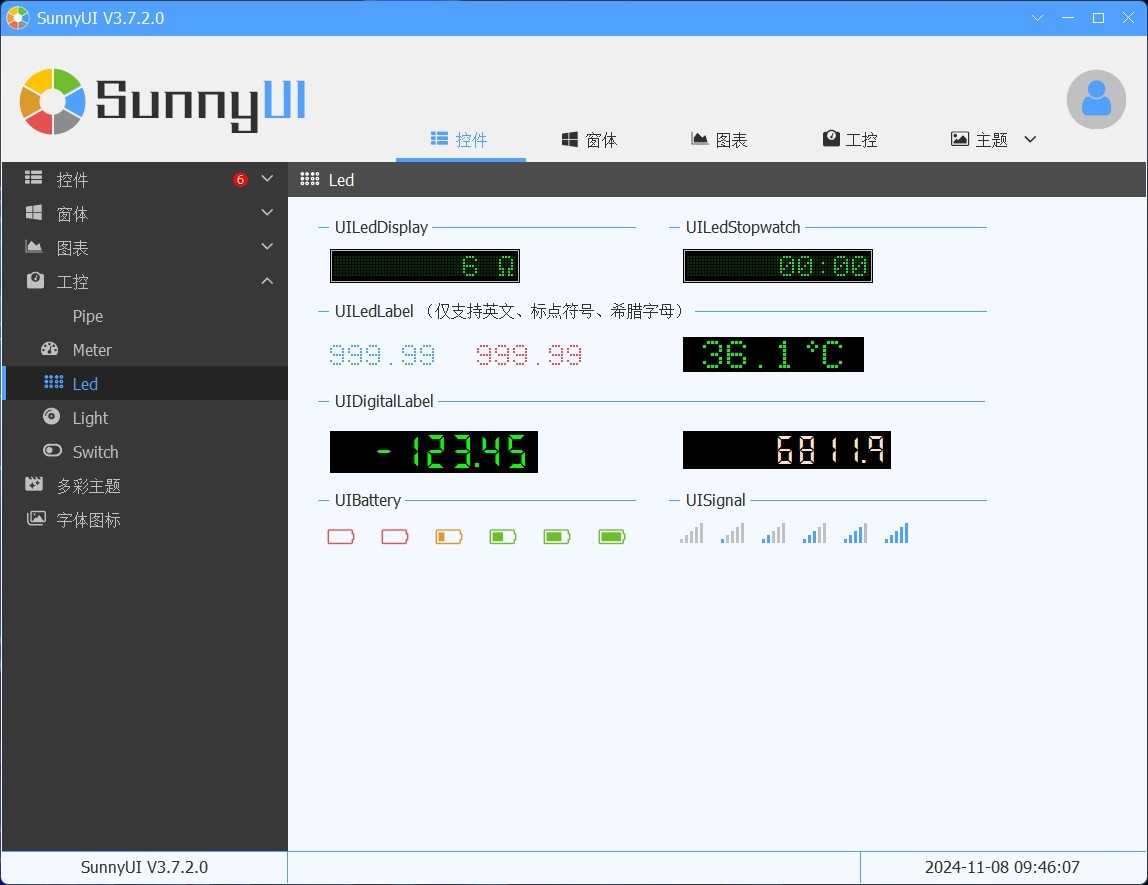
Task: Expand the 控件 sidebar section
Action: pos(267,179)
